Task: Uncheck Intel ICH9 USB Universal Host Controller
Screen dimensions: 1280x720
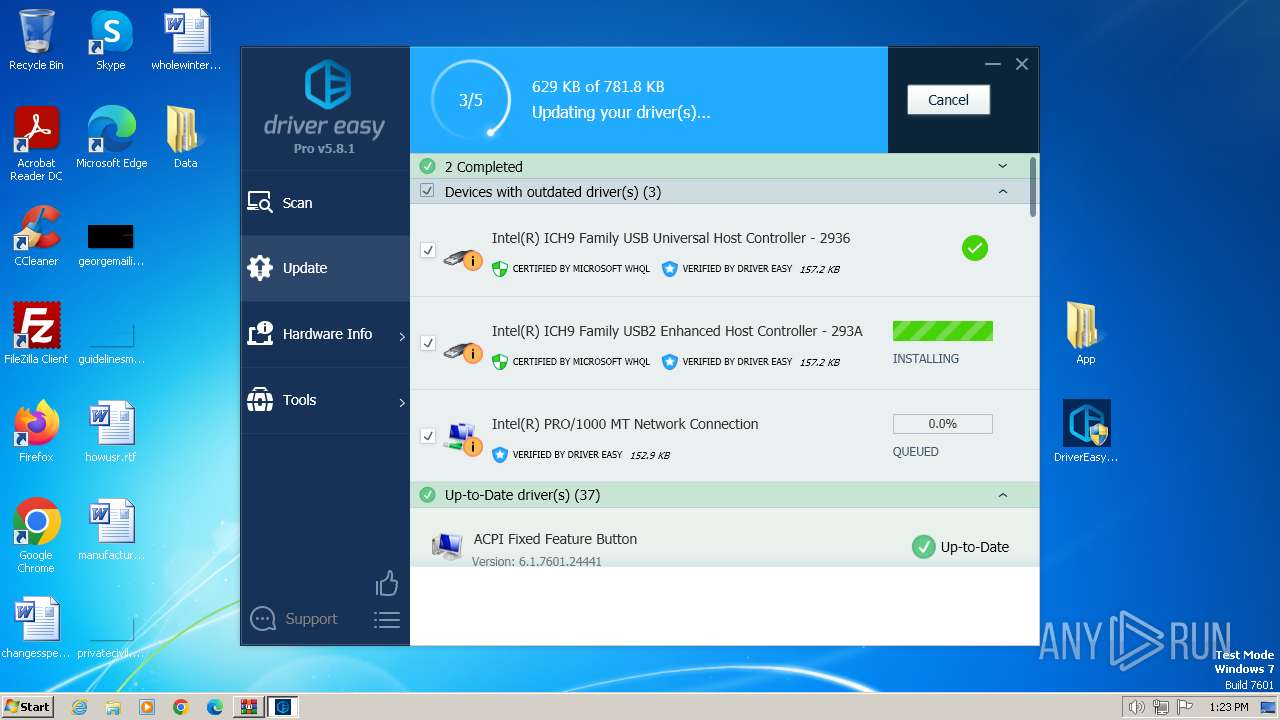Action: coord(428,250)
